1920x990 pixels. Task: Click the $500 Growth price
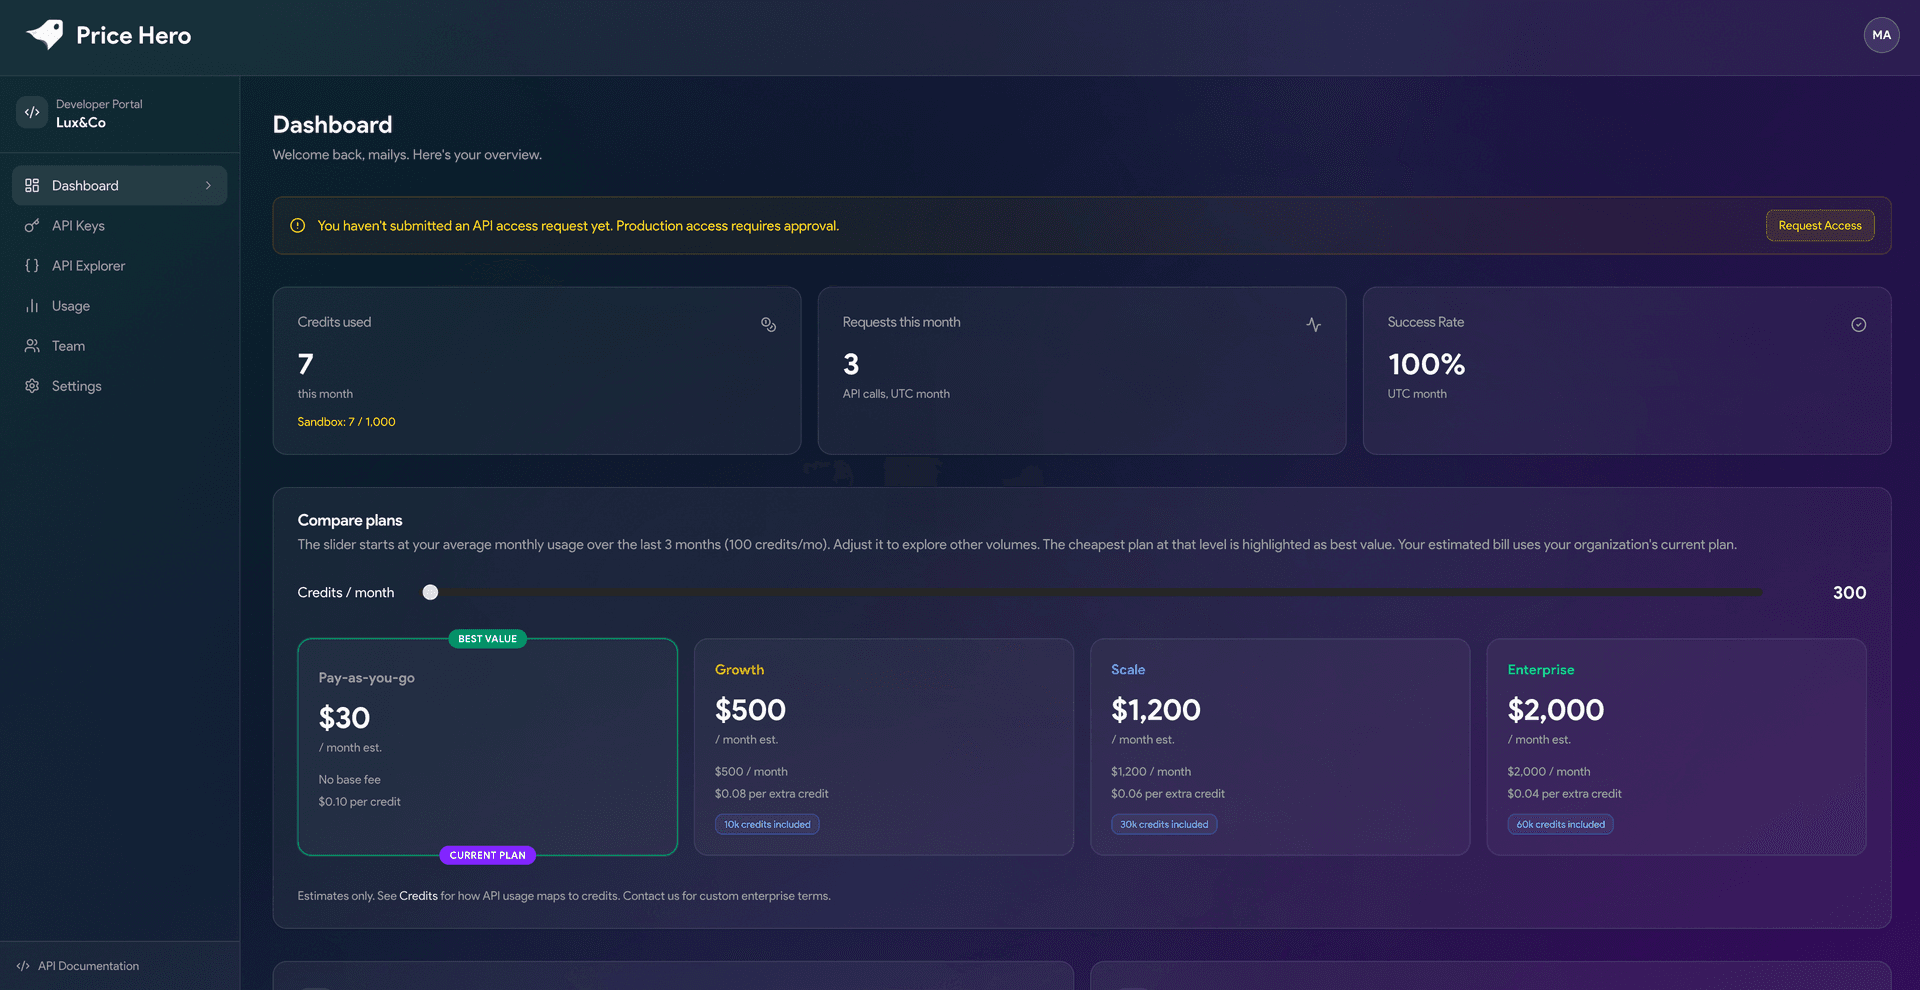(x=750, y=710)
